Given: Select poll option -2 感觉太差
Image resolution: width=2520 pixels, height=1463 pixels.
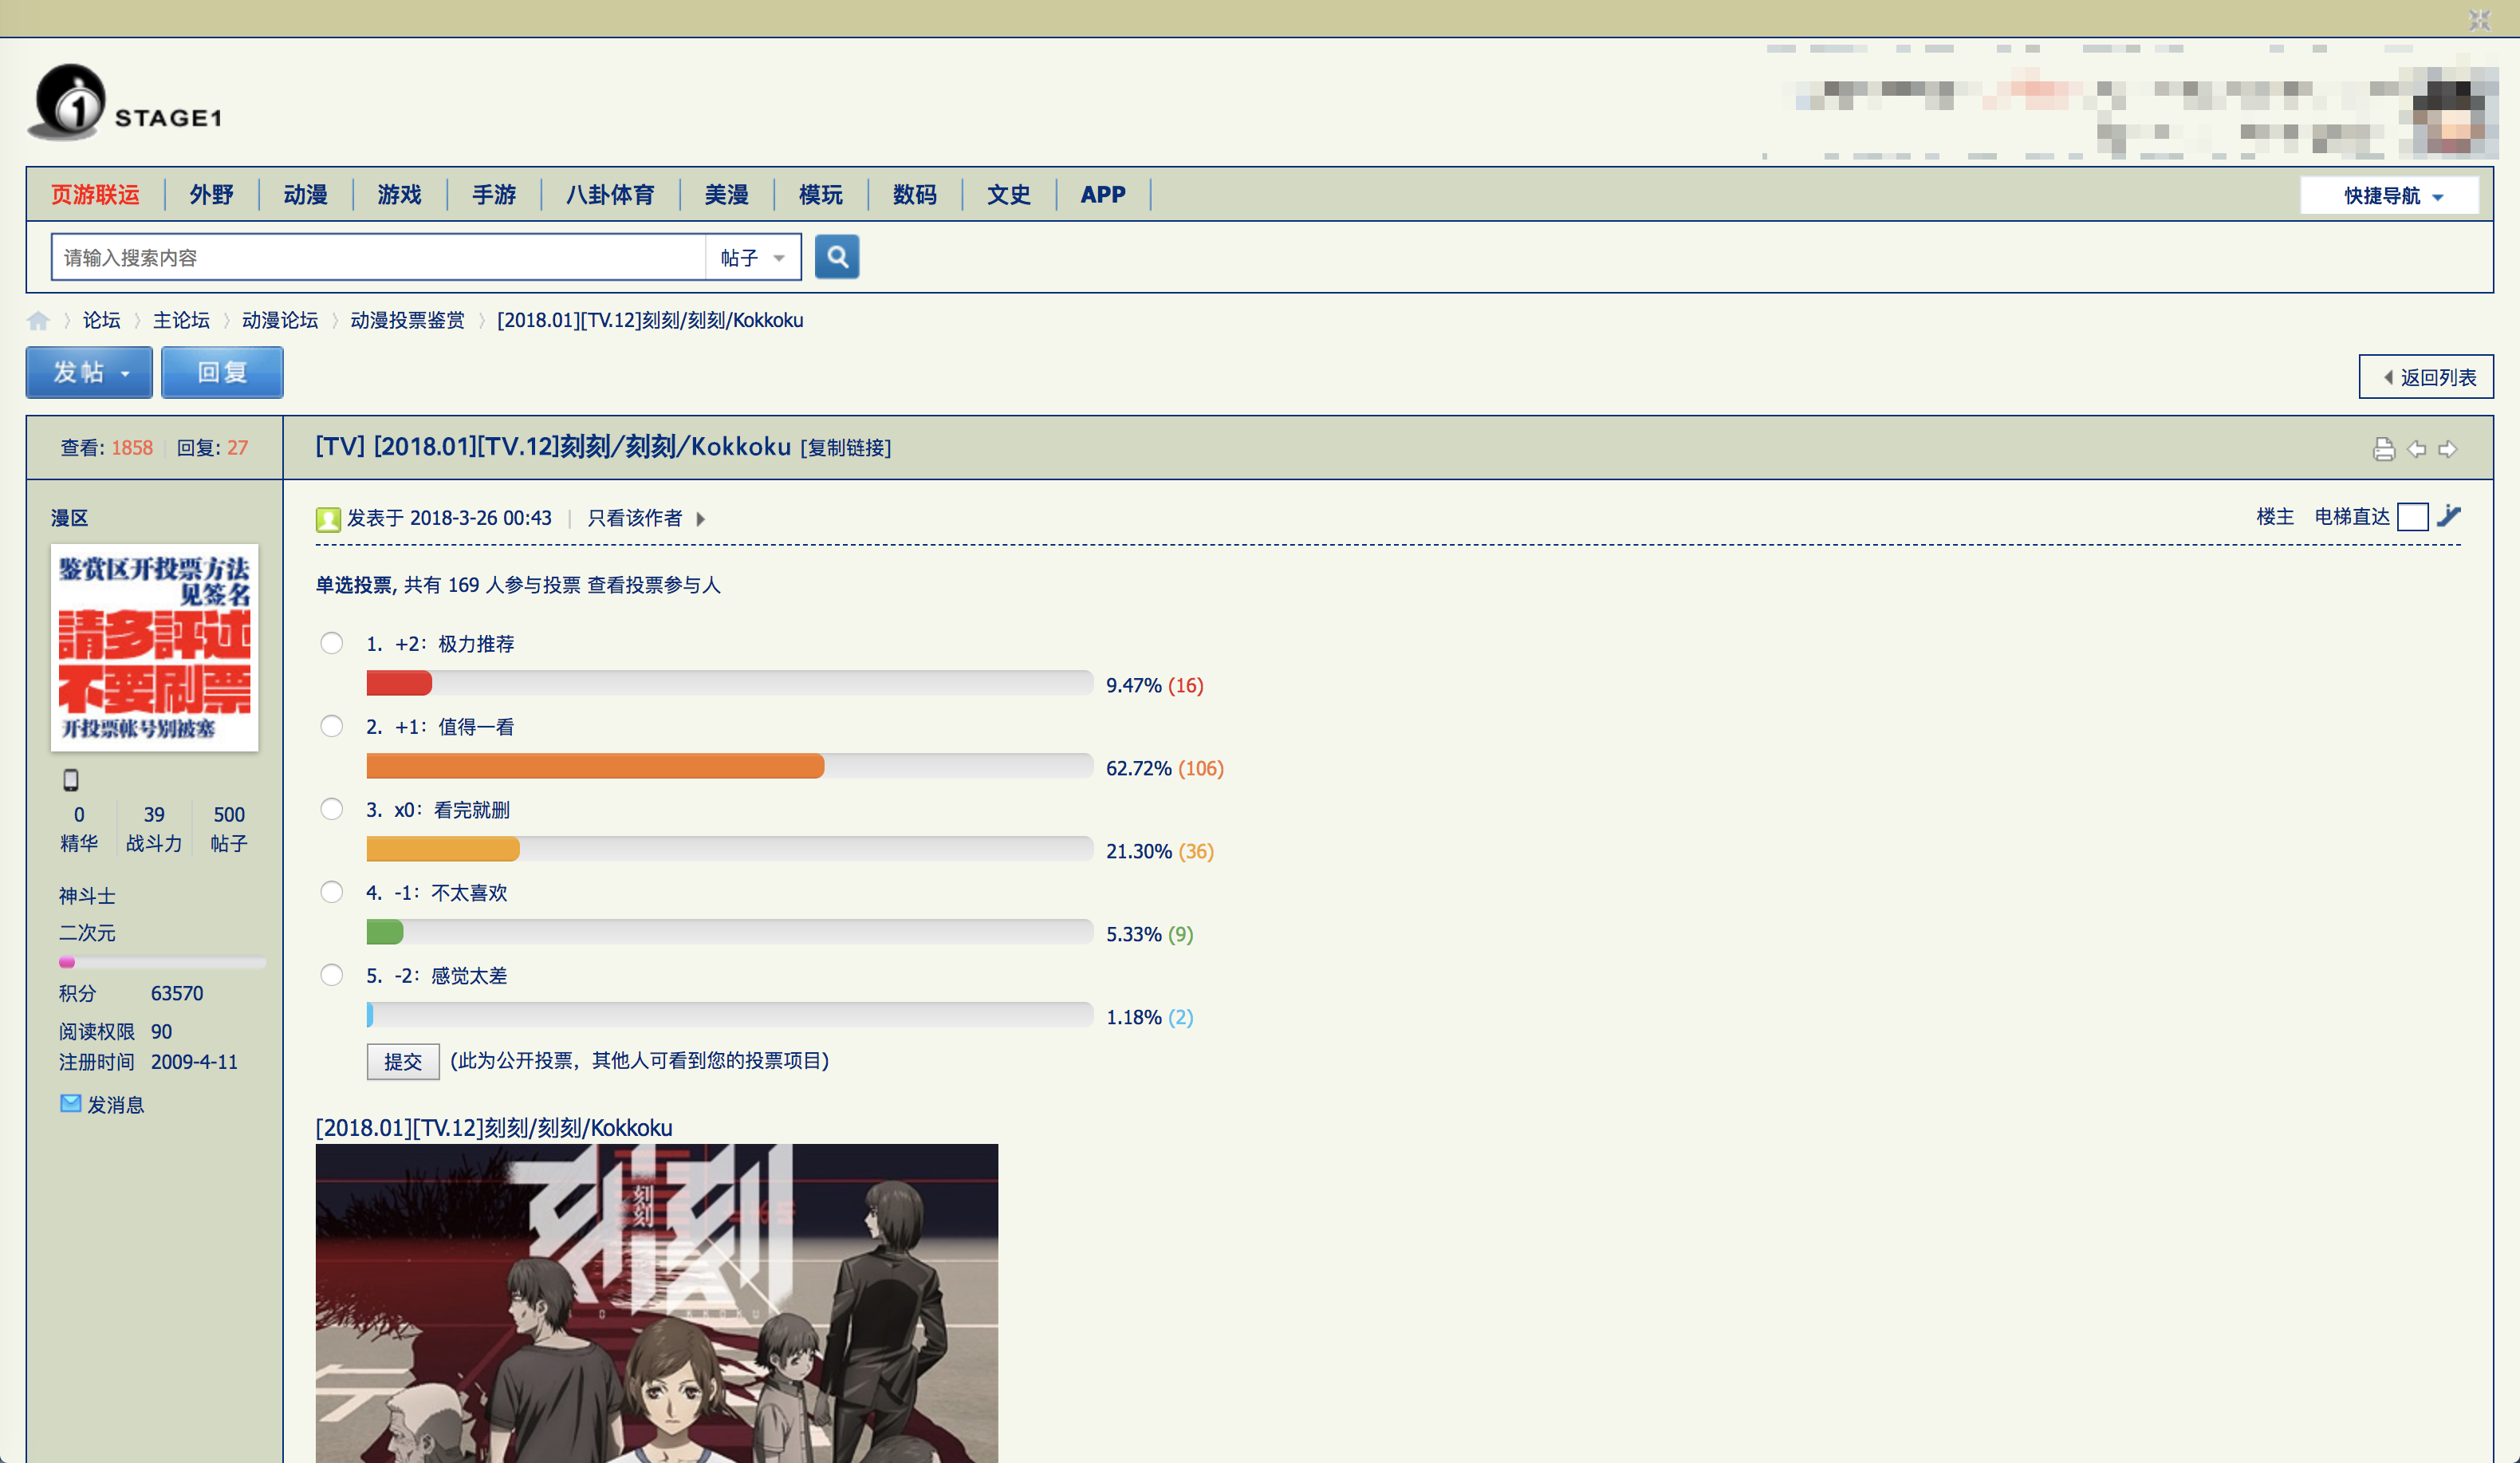Looking at the screenshot, I should click(331, 975).
